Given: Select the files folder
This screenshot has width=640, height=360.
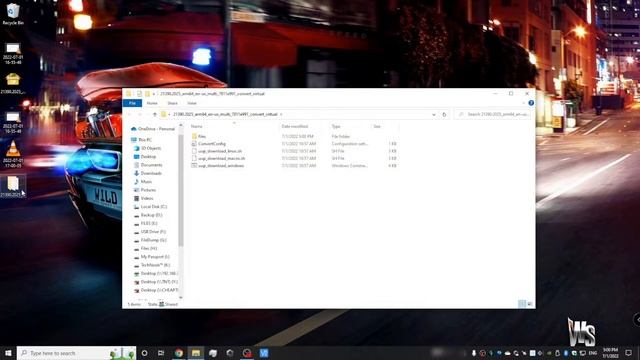Looking at the screenshot, I should [x=202, y=136].
